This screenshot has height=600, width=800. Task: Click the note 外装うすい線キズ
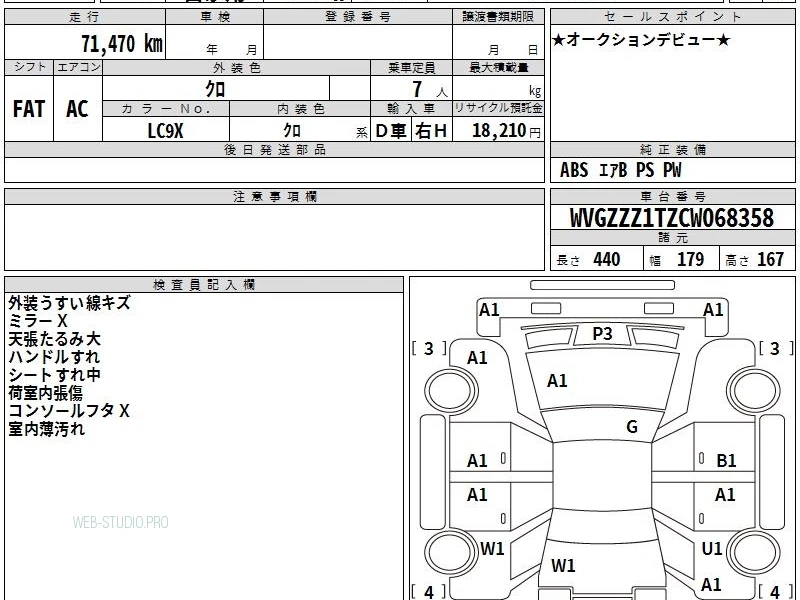(69, 303)
